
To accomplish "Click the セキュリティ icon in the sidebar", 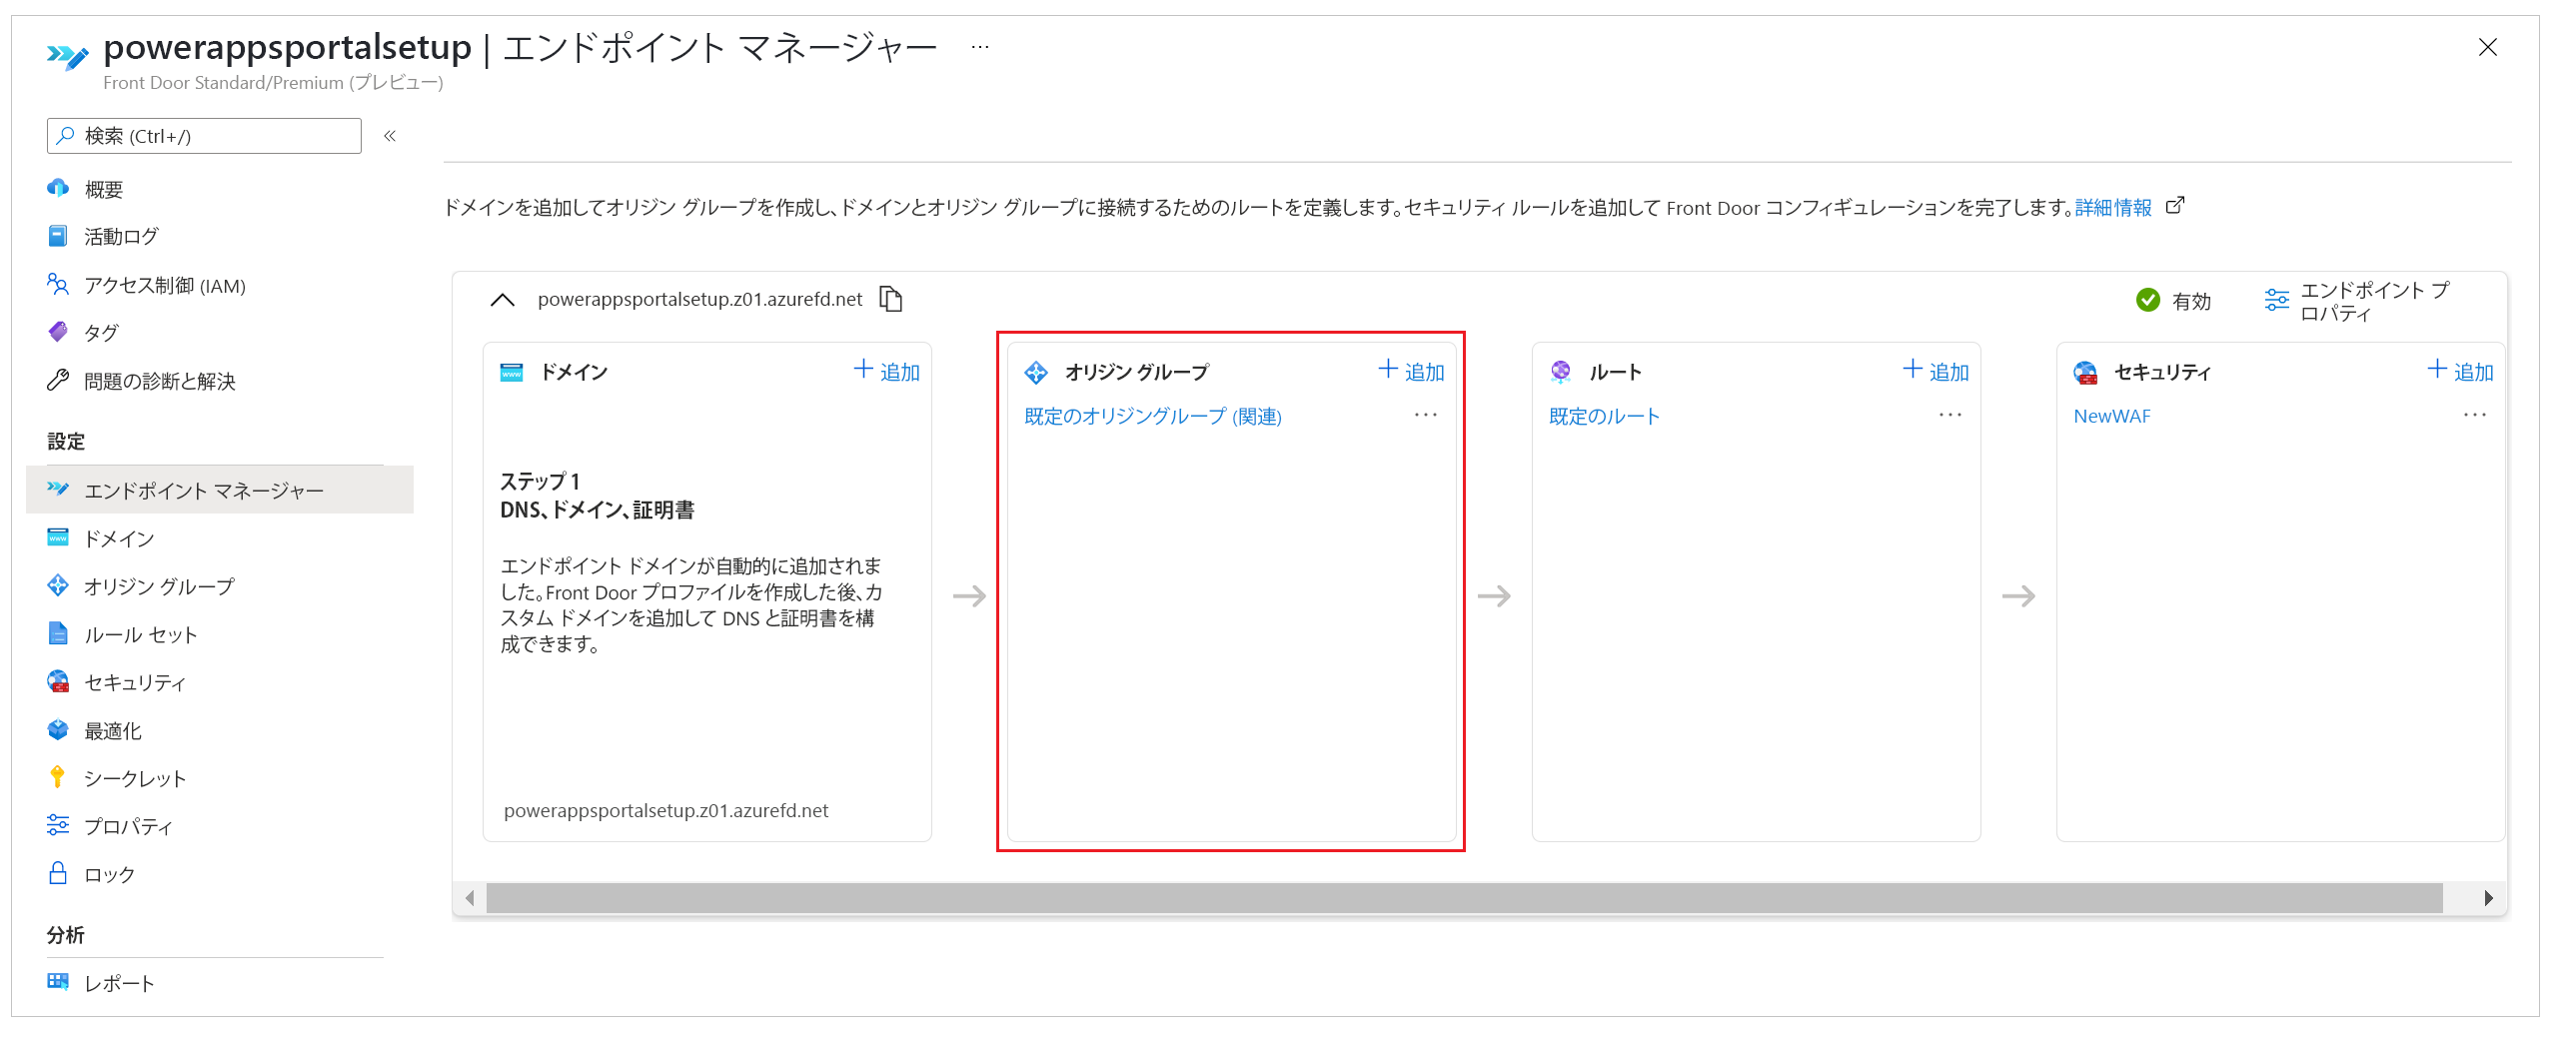I will coord(58,682).
